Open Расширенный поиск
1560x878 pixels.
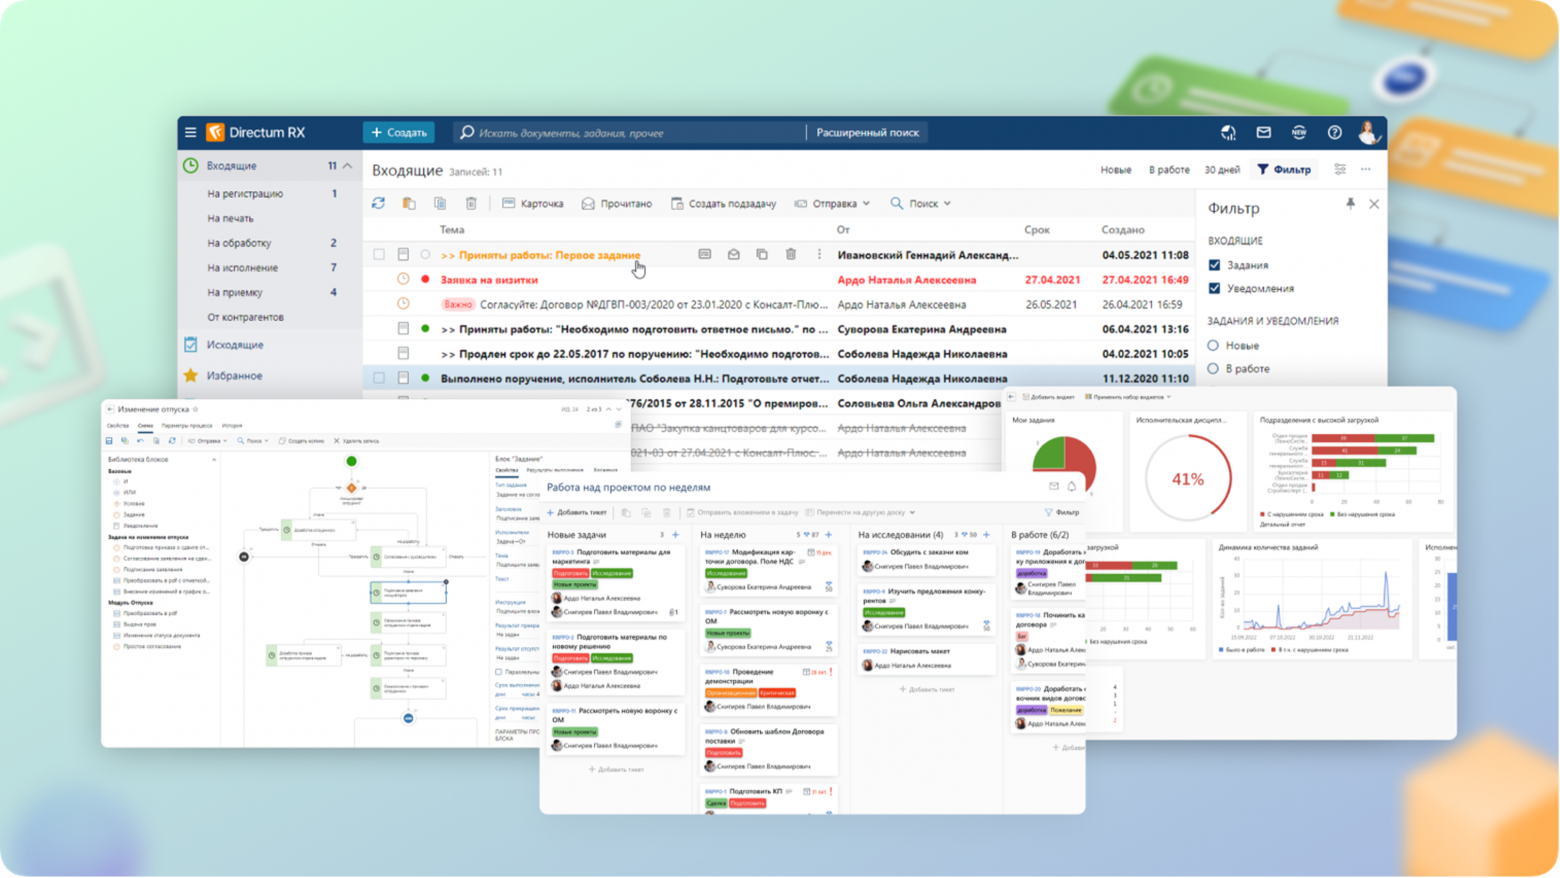point(867,132)
